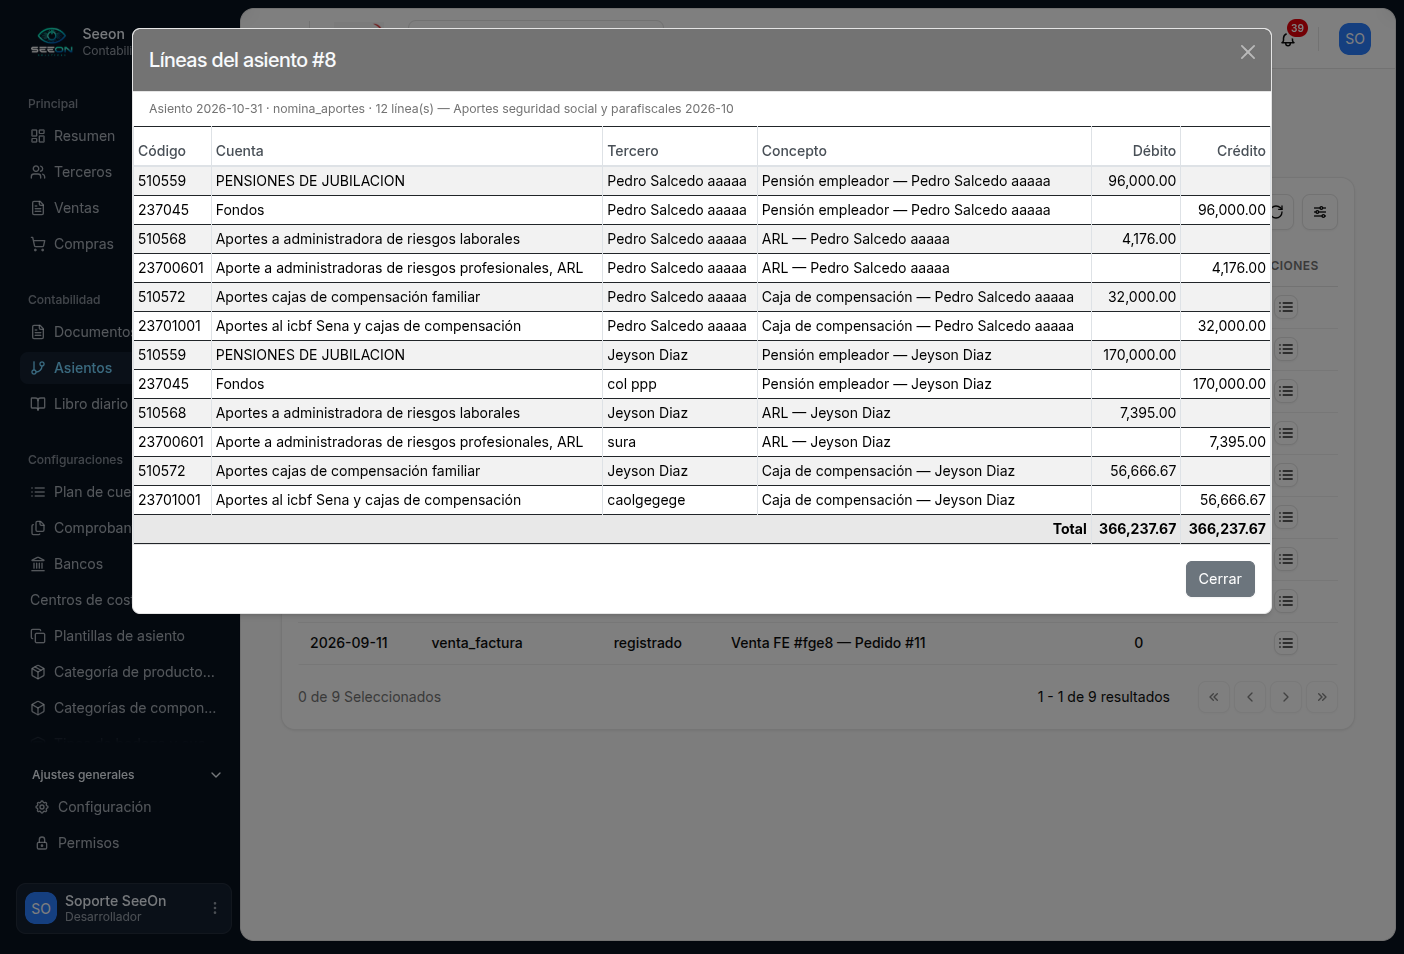Click the Terceros people icon
The height and width of the screenshot is (954, 1404).
click(38, 172)
